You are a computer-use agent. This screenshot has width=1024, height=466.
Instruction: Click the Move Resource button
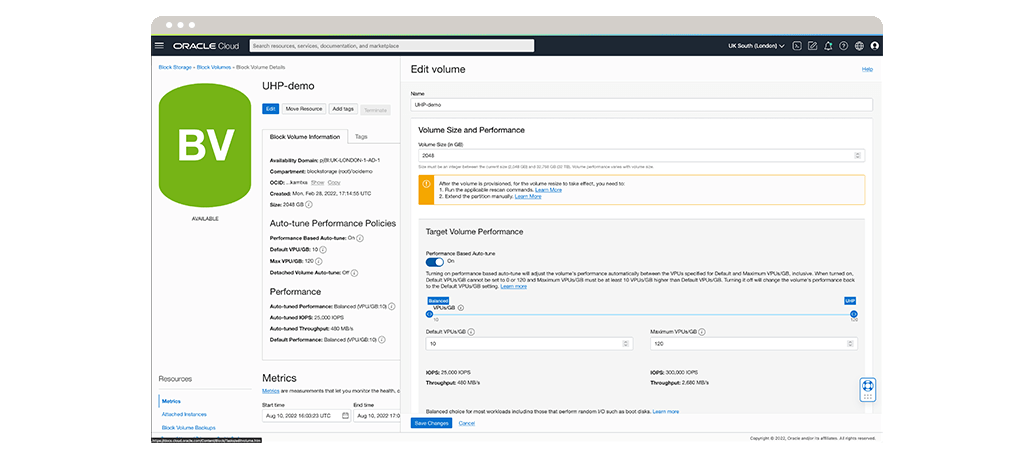(x=304, y=109)
